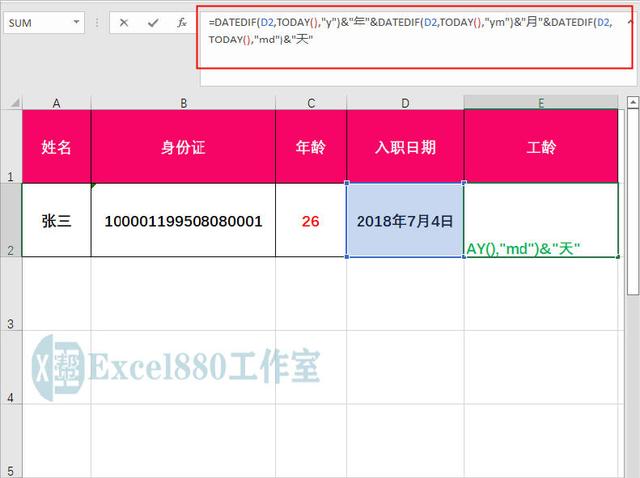Click the vertical scrollbar up arrow
640x478 pixels.
point(633,102)
